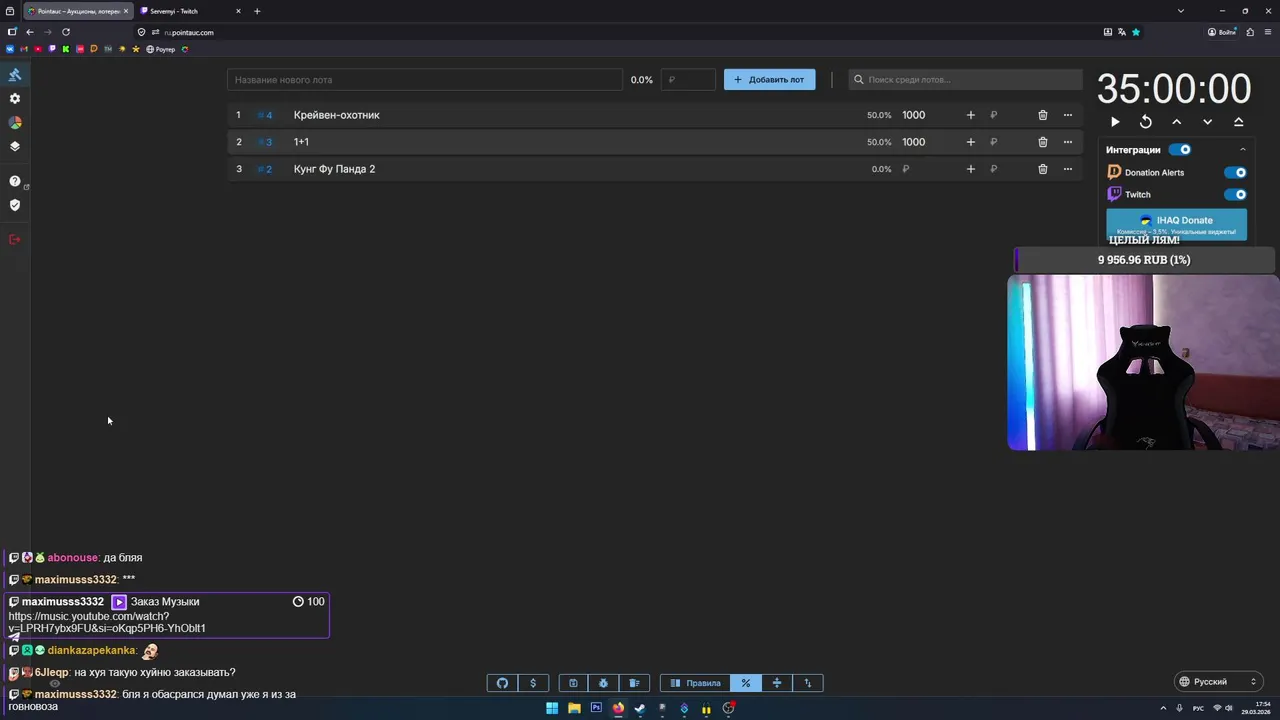Image resolution: width=1280 pixels, height=720 pixels.
Task: Click the shield icon in left sidebar
Action: click(15, 205)
